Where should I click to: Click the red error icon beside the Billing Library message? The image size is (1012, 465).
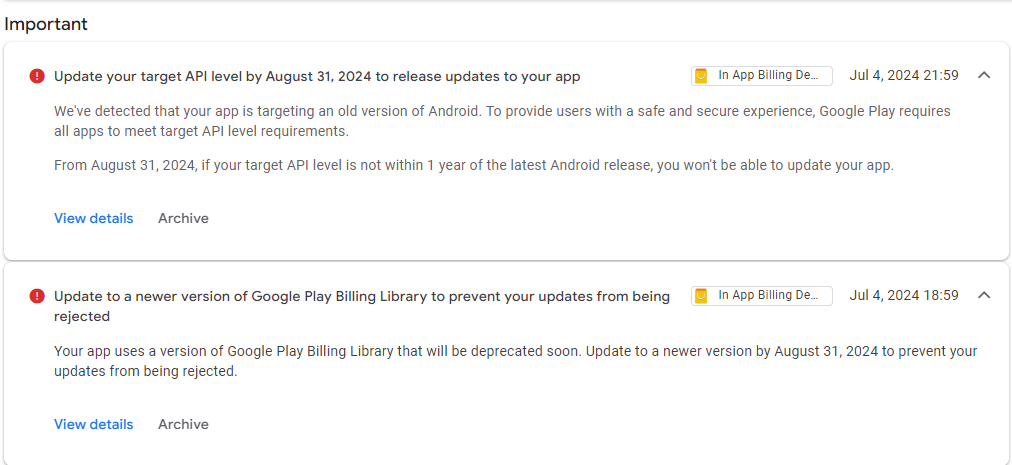pyautogui.click(x=37, y=296)
